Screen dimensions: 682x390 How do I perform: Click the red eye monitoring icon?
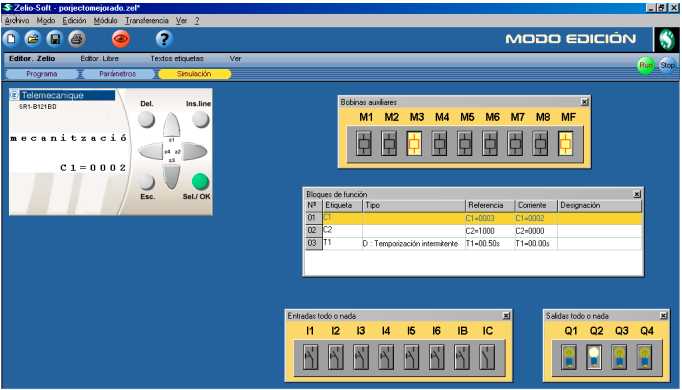click(120, 39)
